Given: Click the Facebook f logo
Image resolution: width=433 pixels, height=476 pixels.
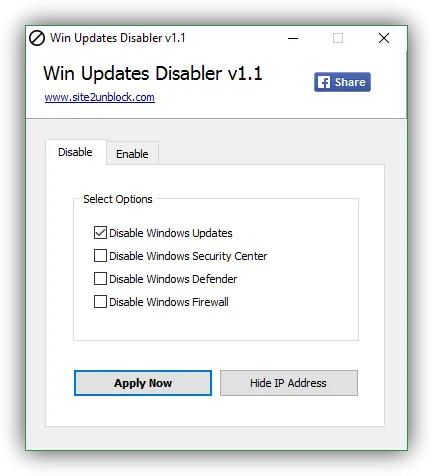Looking at the screenshot, I should [x=324, y=82].
